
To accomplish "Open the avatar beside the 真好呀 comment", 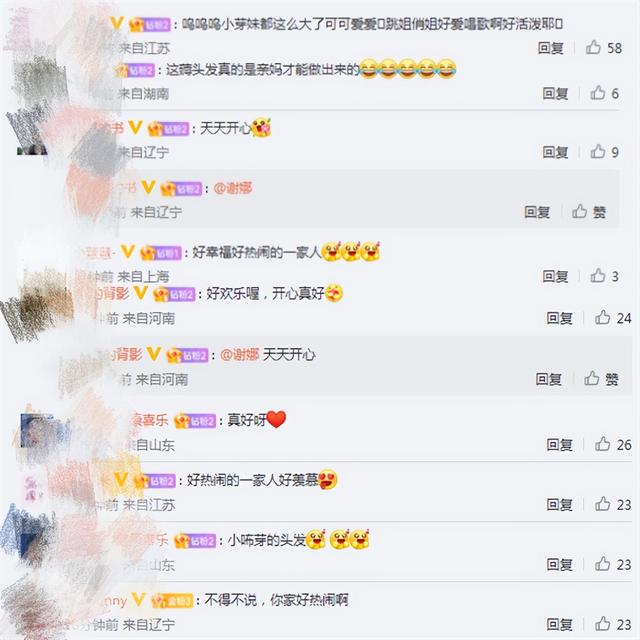I will pyautogui.click(x=38, y=430).
